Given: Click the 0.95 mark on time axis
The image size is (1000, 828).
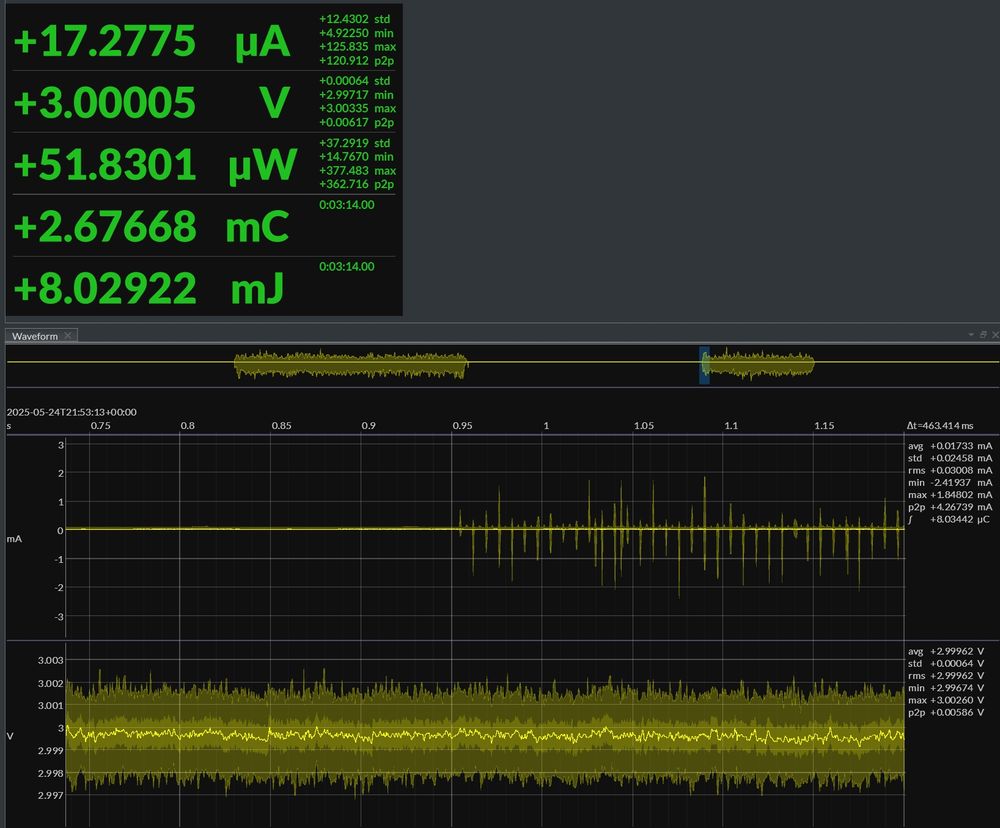Looking at the screenshot, I should [x=462, y=425].
